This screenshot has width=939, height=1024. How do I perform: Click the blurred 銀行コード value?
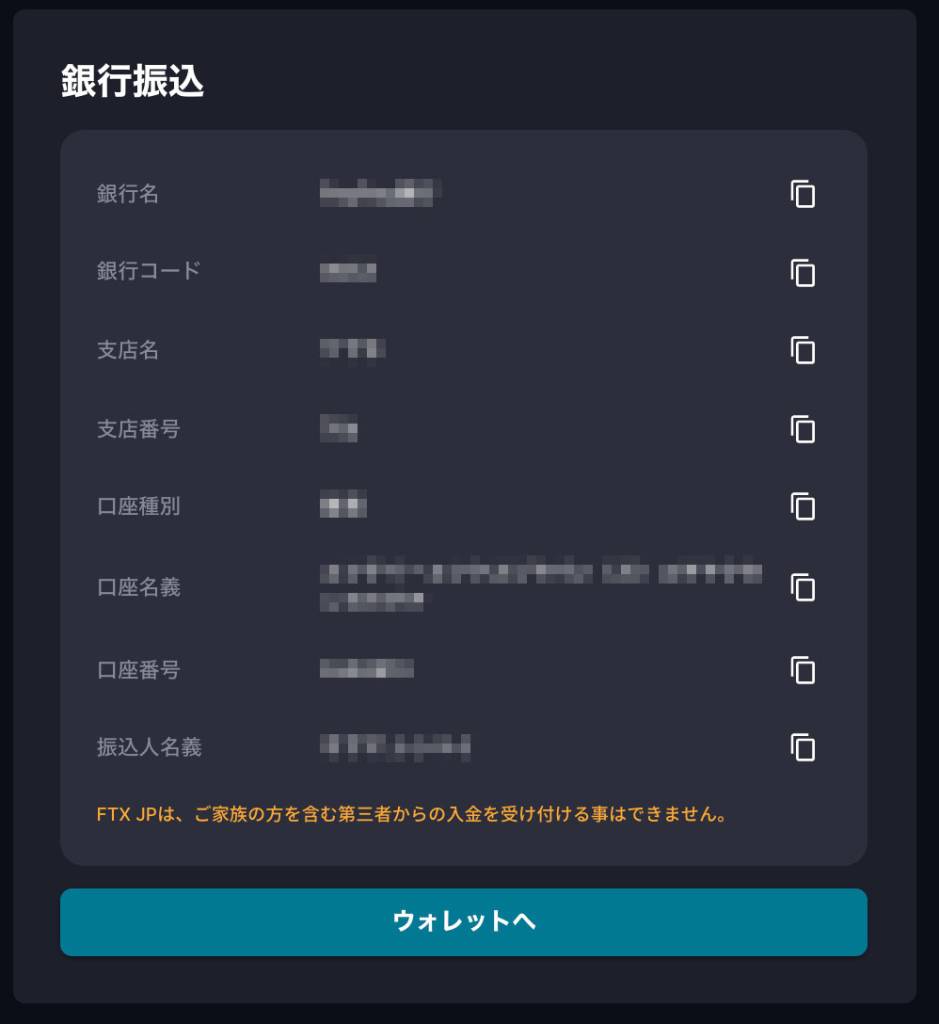pos(347,272)
